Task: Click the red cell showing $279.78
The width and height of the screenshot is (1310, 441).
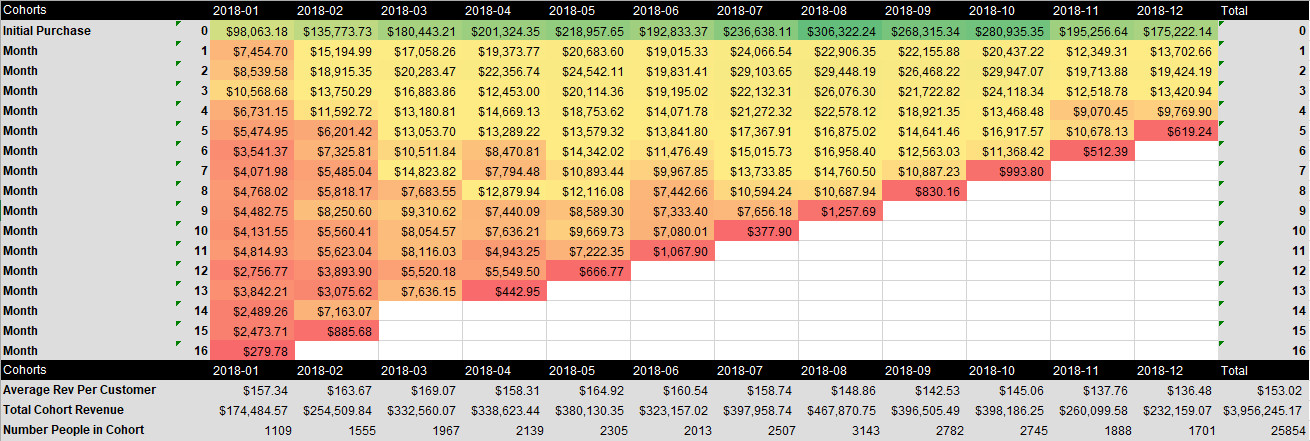Action: [x=253, y=351]
